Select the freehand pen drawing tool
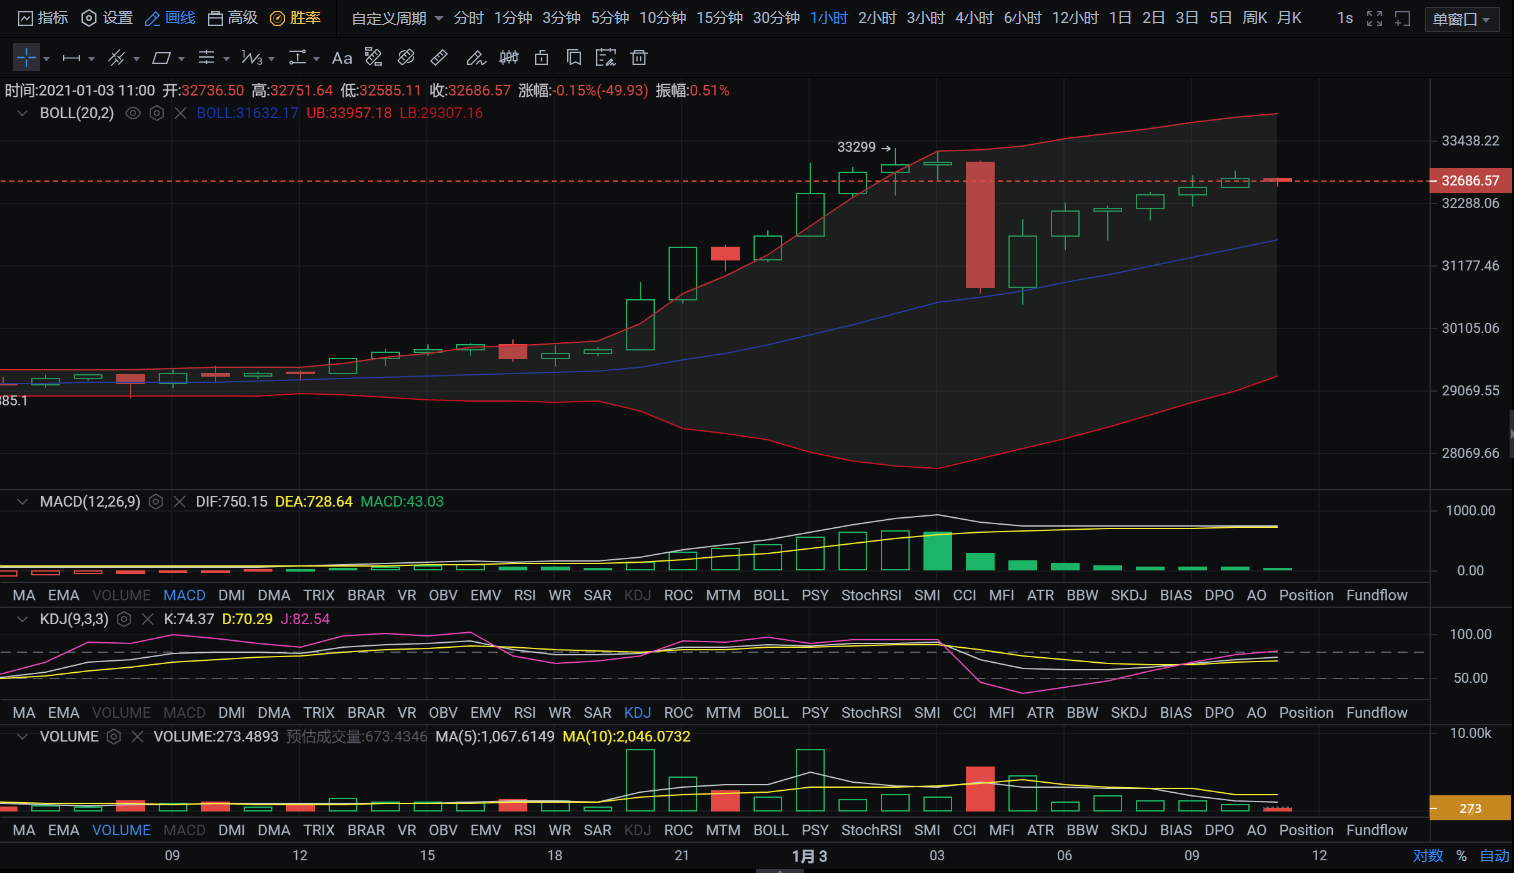The width and height of the screenshot is (1514, 873). [475, 58]
